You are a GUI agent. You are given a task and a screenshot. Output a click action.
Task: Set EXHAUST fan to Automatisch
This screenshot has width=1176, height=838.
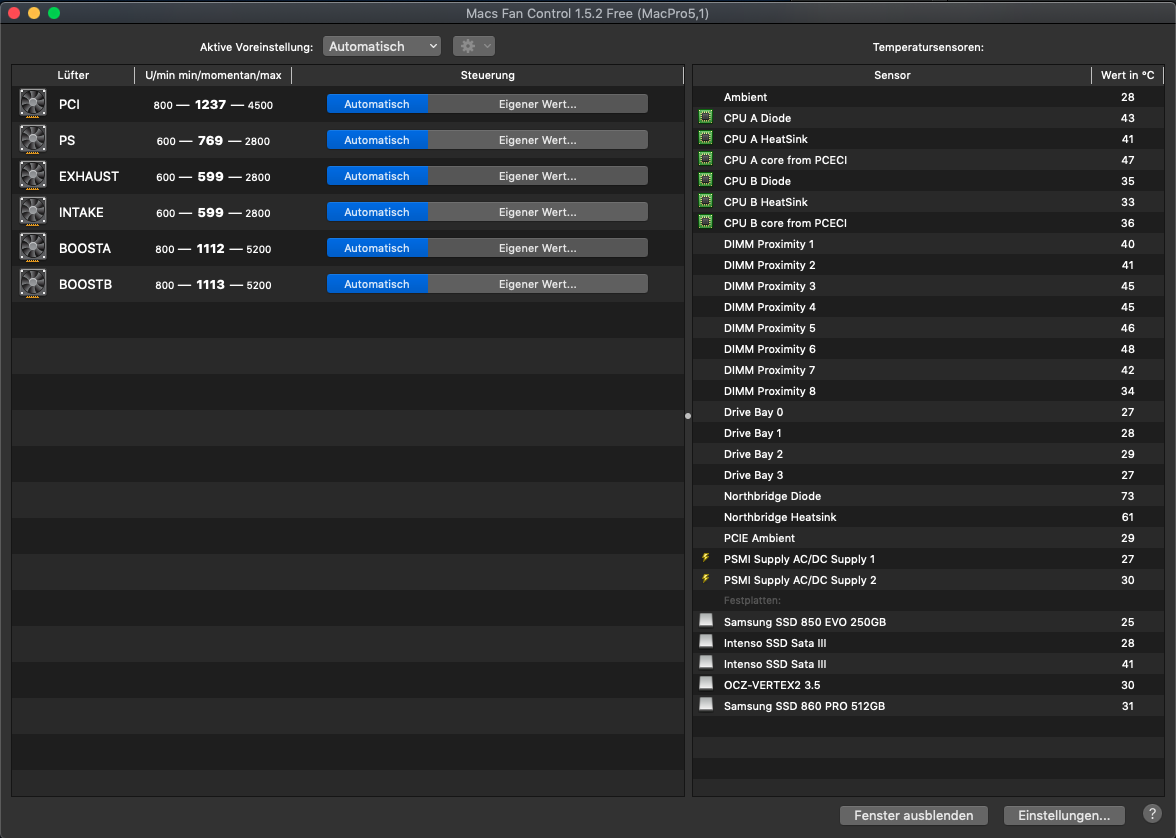tap(377, 176)
